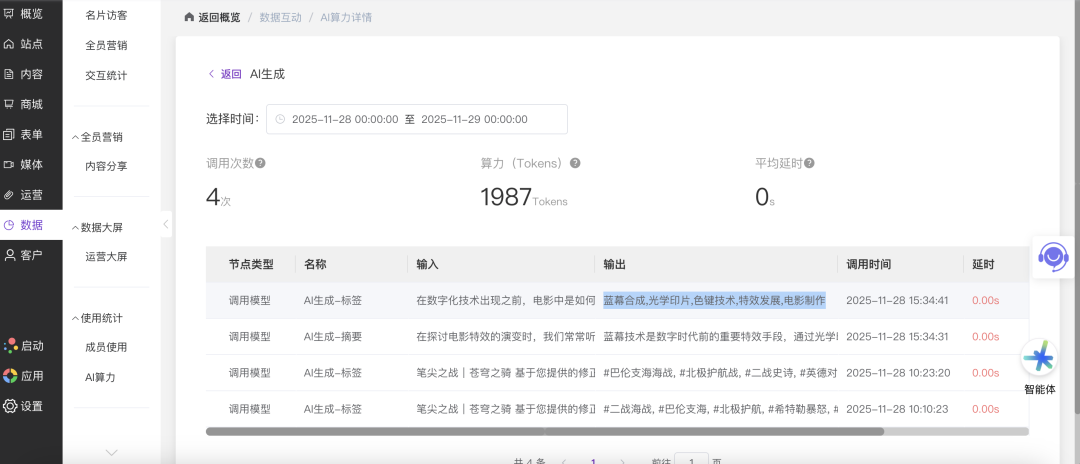
Task: Click the 商城 shopping cart icon
Action: [x=9, y=105]
